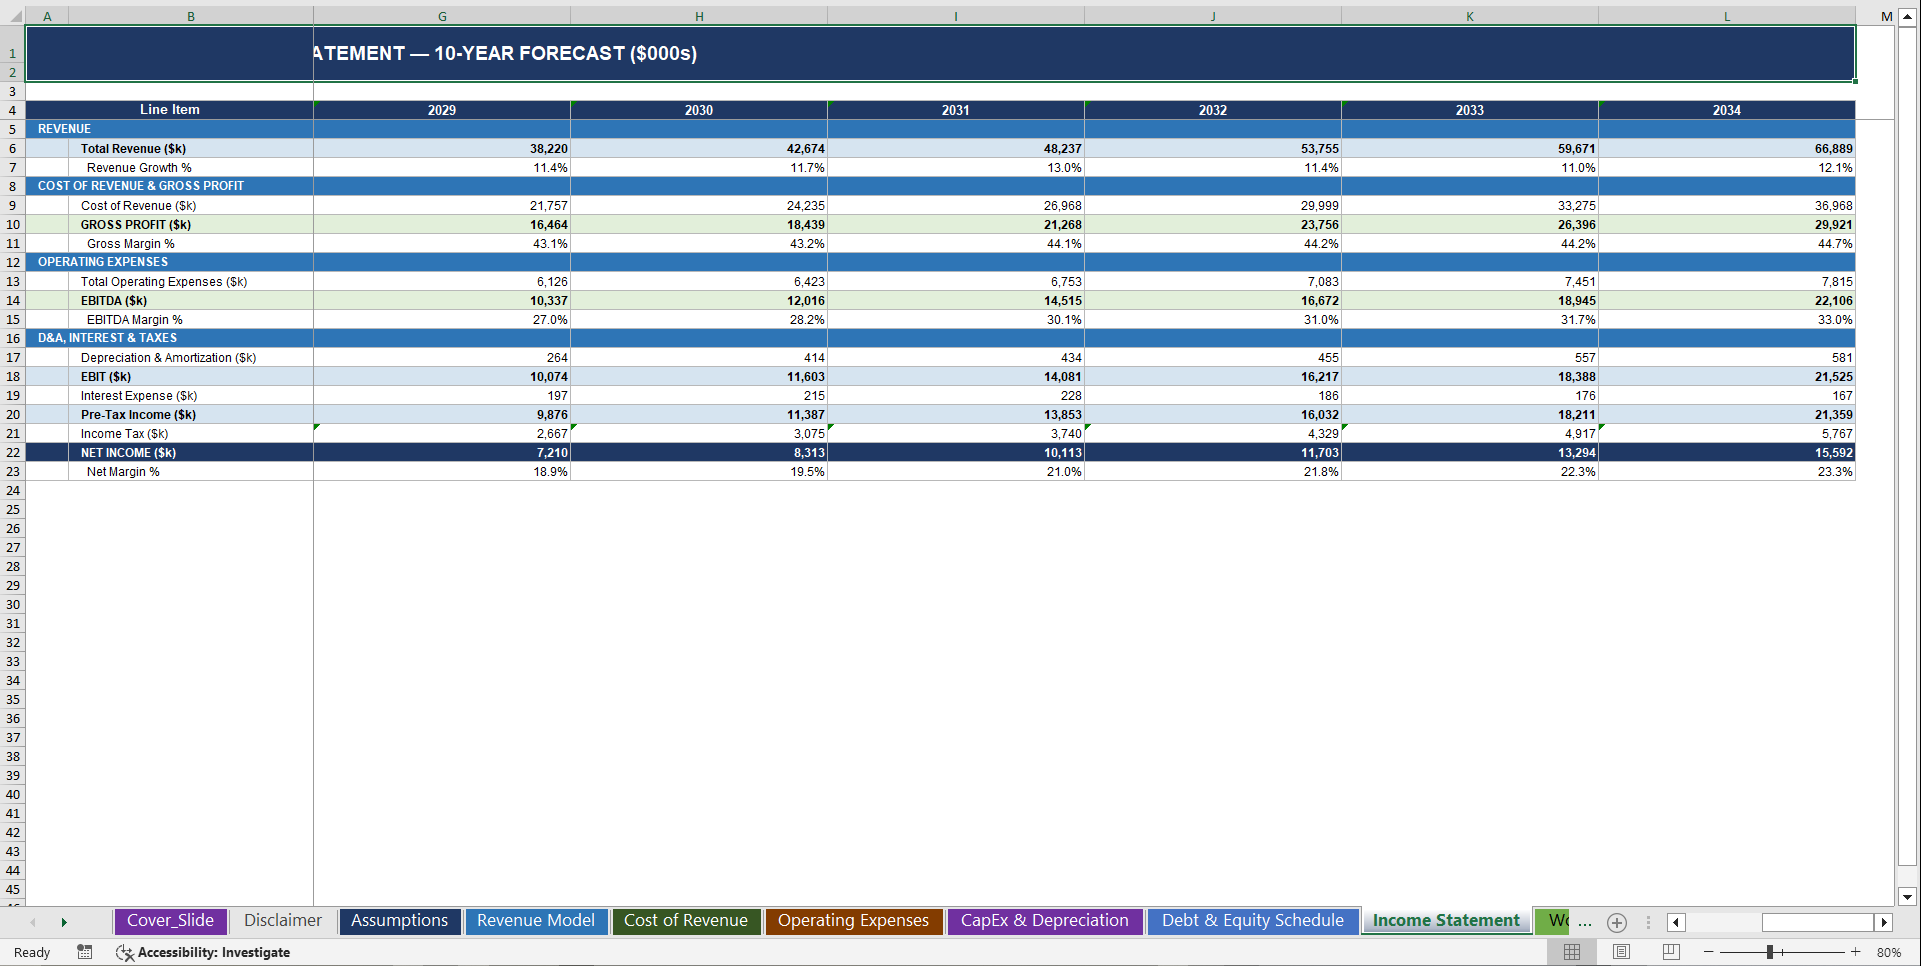Click the macro recording icon beside Ready

click(84, 952)
